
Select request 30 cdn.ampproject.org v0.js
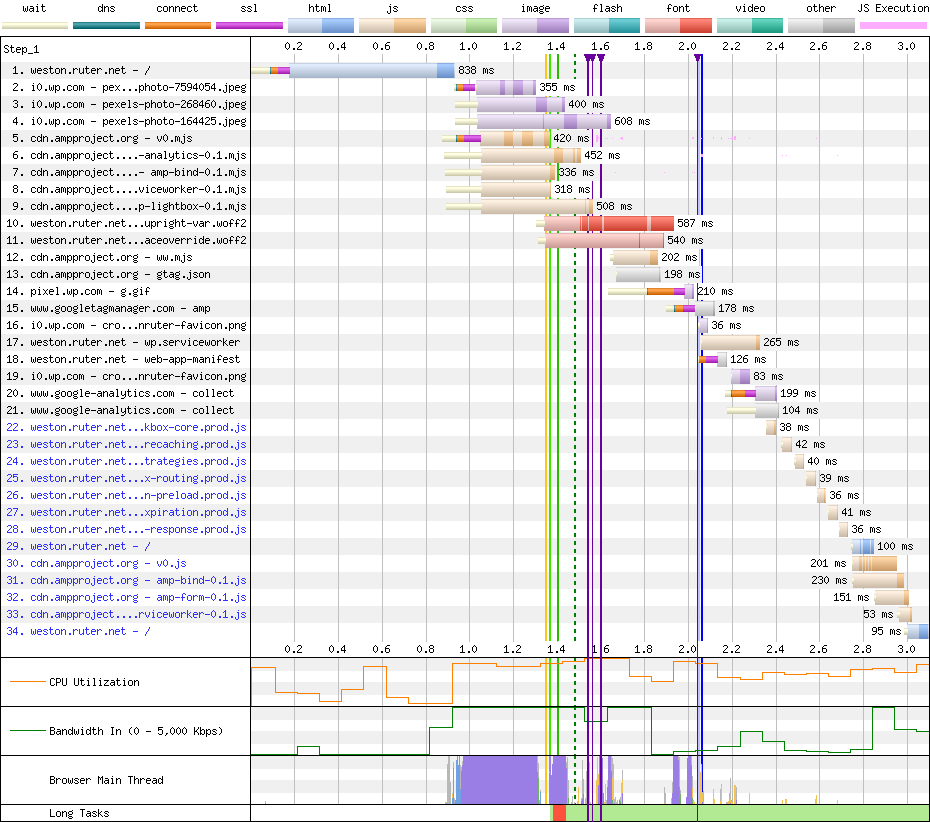click(x=108, y=563)
